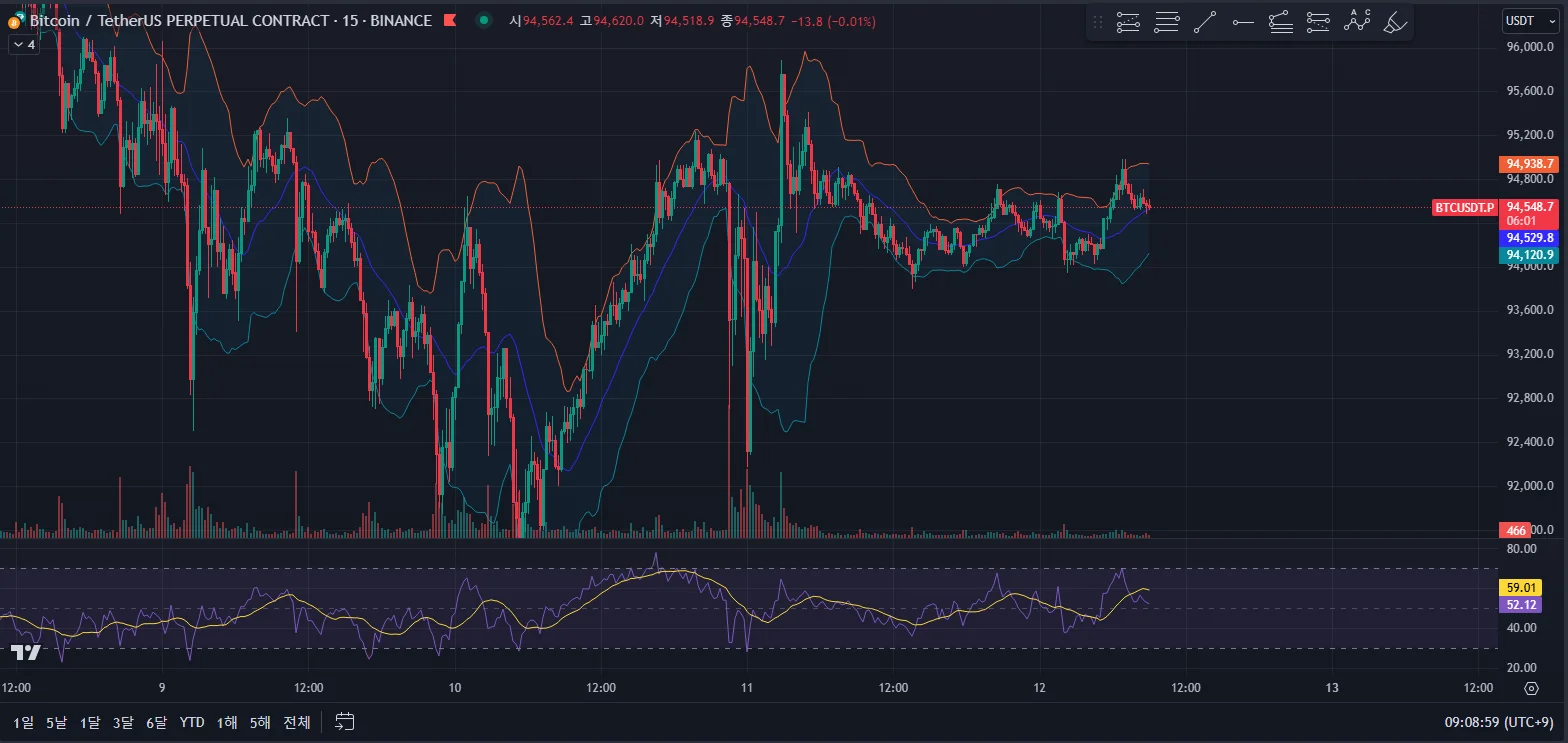Click purple RSI value label 52.12

pos(1520,604)
